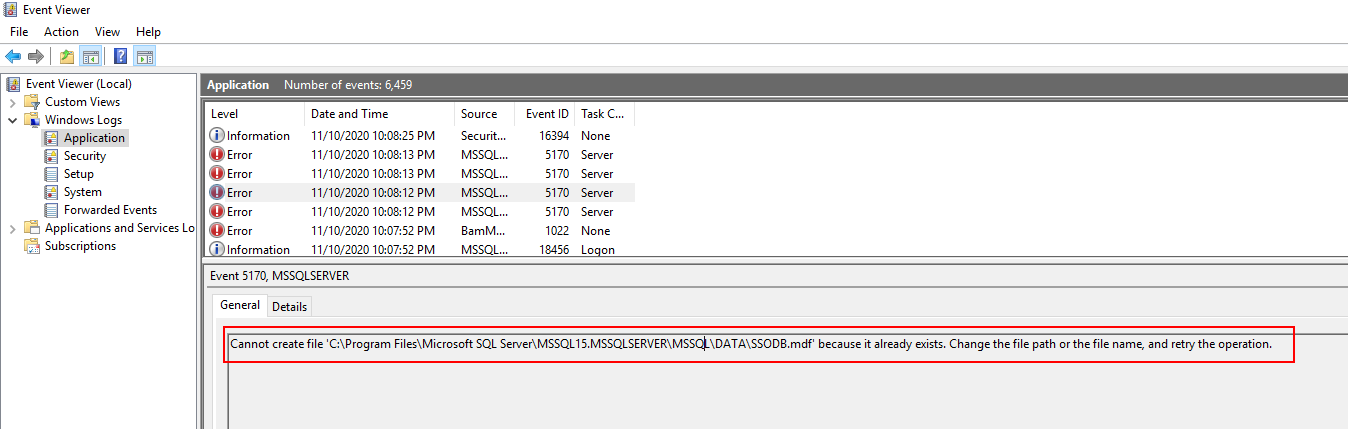Select the BamM error event 1022 row
The height and width of the screenshot is (429, 1348).
click(x=420, y=231)
